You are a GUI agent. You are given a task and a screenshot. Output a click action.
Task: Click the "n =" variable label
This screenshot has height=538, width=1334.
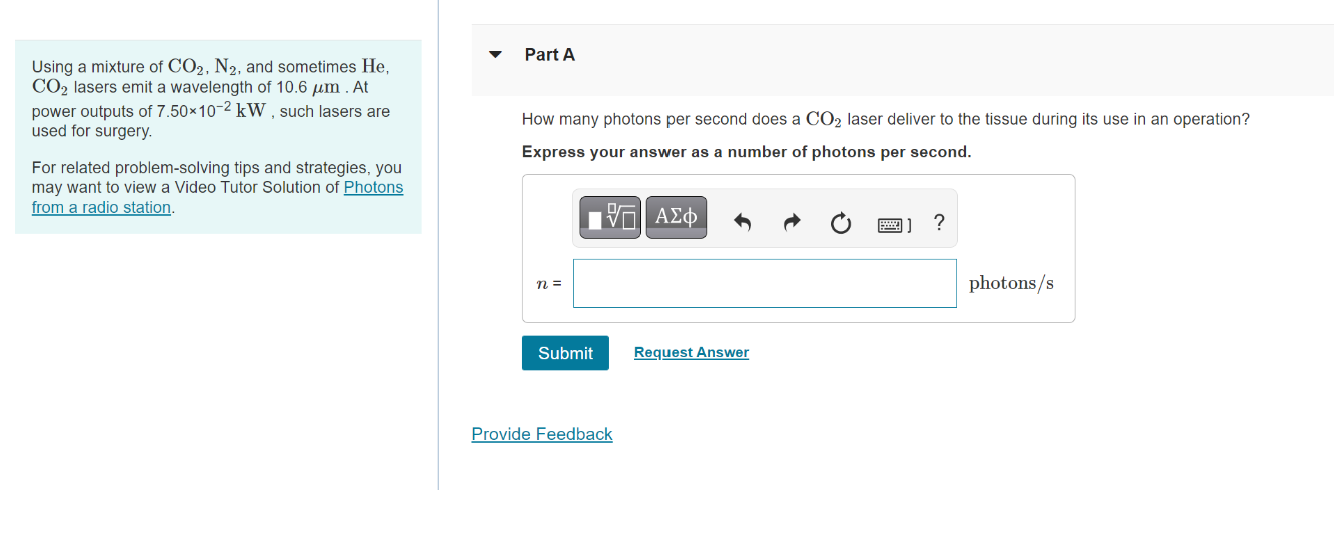click(x=549, y=284)
